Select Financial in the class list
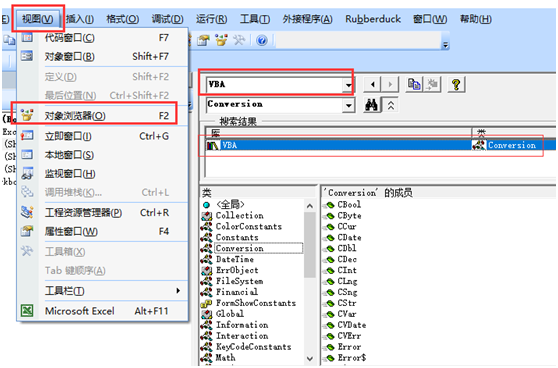The width and height of the screenshot is (558, 368). pos(237,292)
